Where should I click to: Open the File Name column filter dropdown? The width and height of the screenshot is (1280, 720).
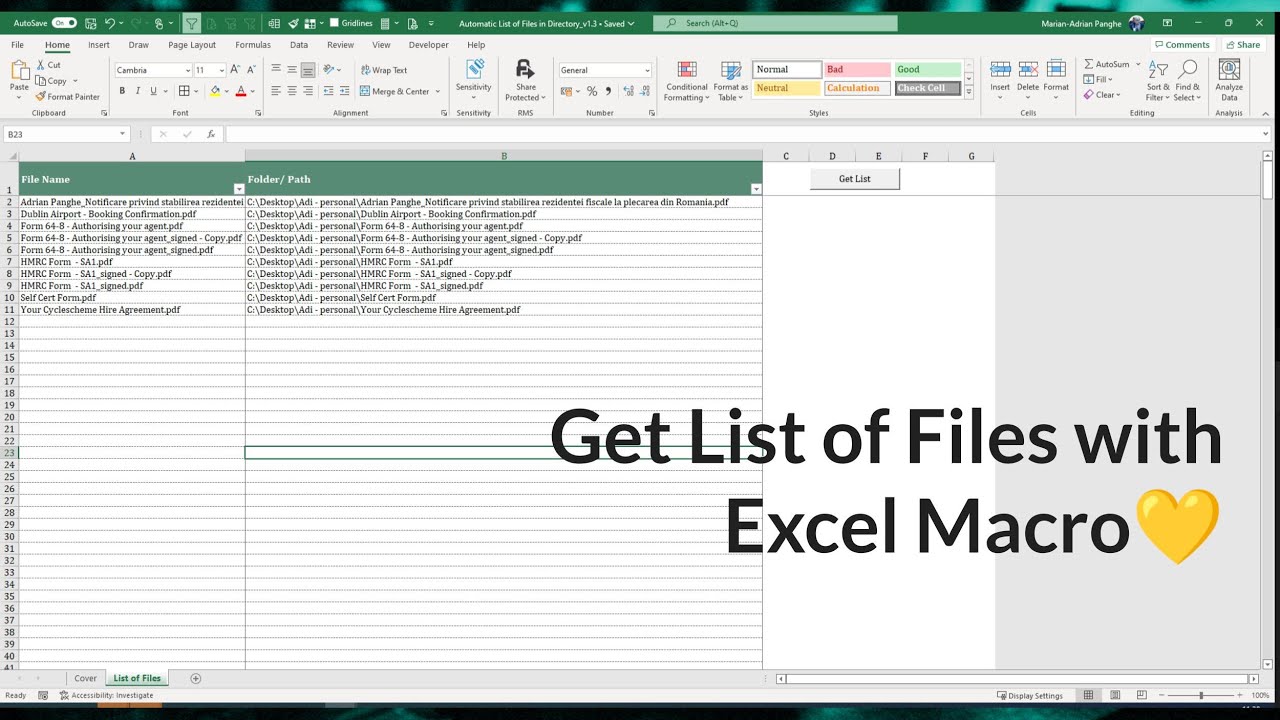click(x=239, y=189)
